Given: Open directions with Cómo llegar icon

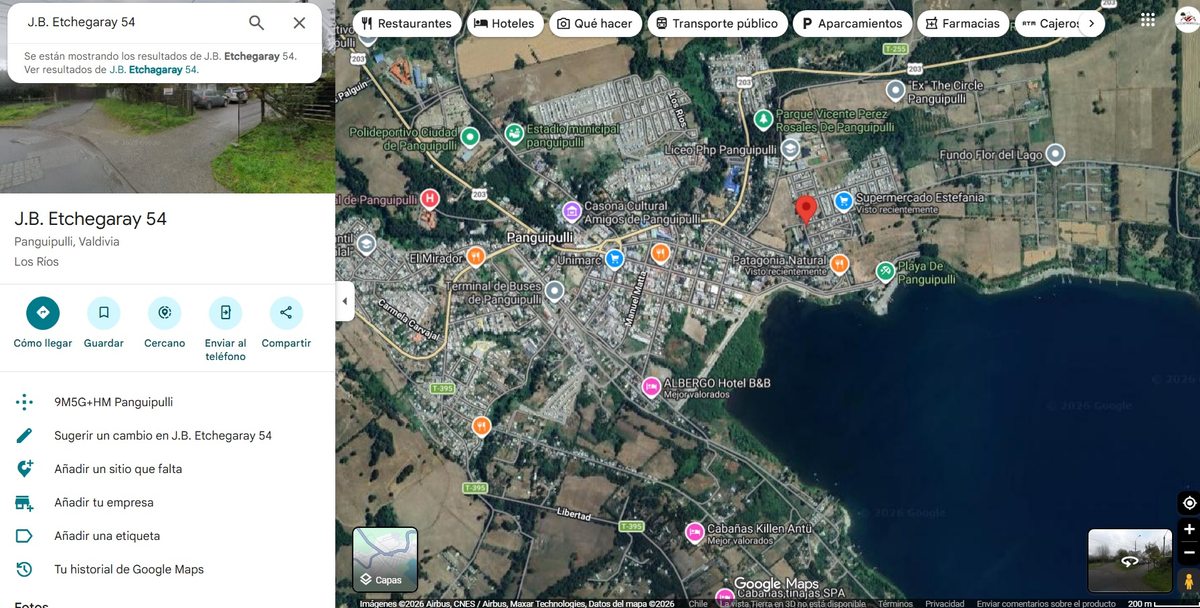Looking at the screenshot, I should pyautogui.click(x=43, y=313).
